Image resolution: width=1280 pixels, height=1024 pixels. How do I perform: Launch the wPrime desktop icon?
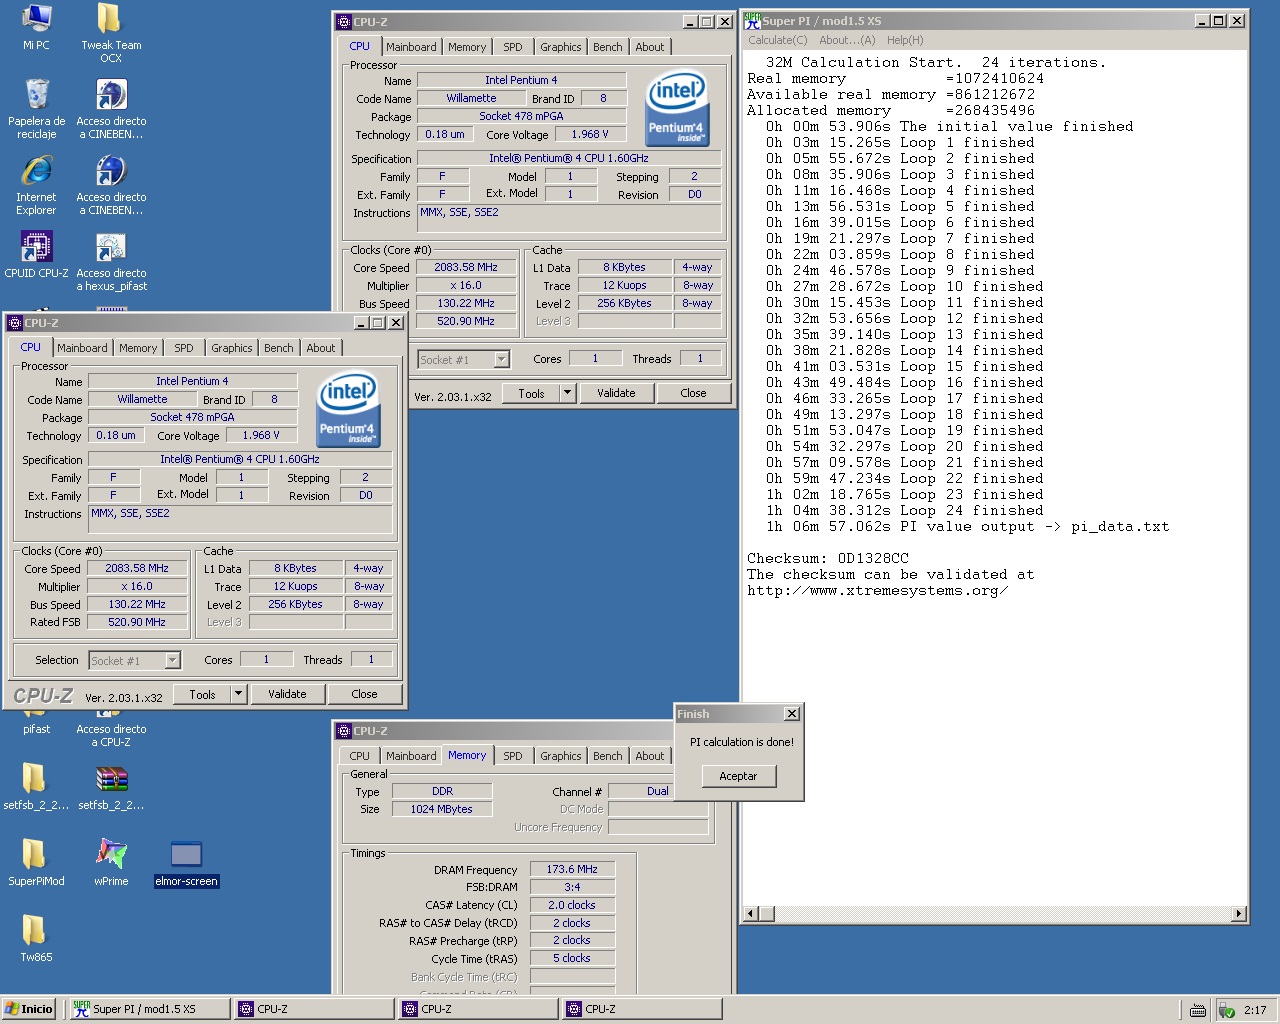[111, 862]
